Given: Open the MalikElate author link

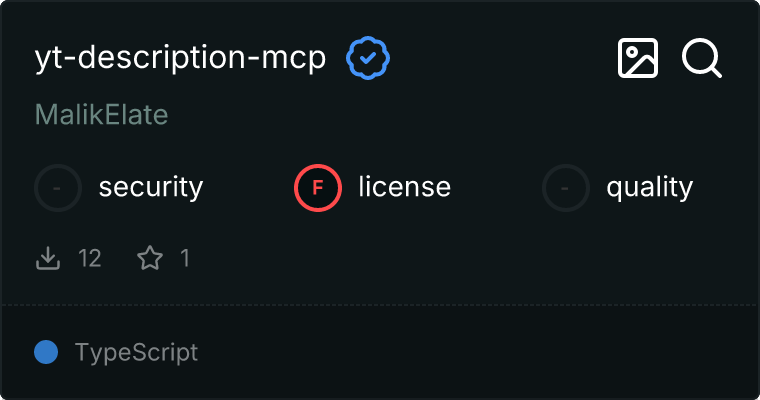Looking at the screenshot, I should tap(100, 115).
